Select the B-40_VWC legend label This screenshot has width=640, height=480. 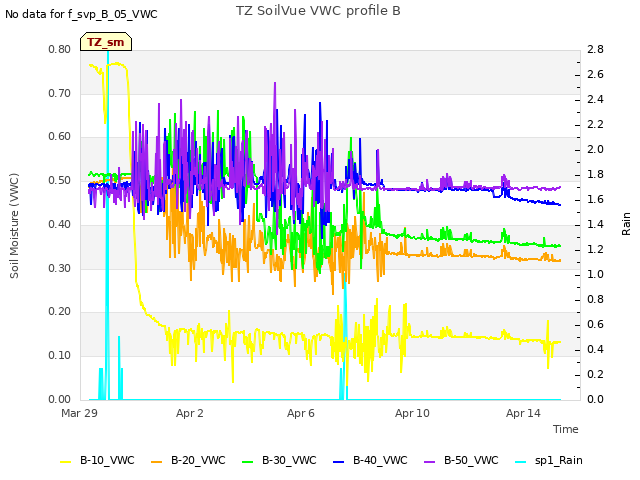click(x=380, y=460)
